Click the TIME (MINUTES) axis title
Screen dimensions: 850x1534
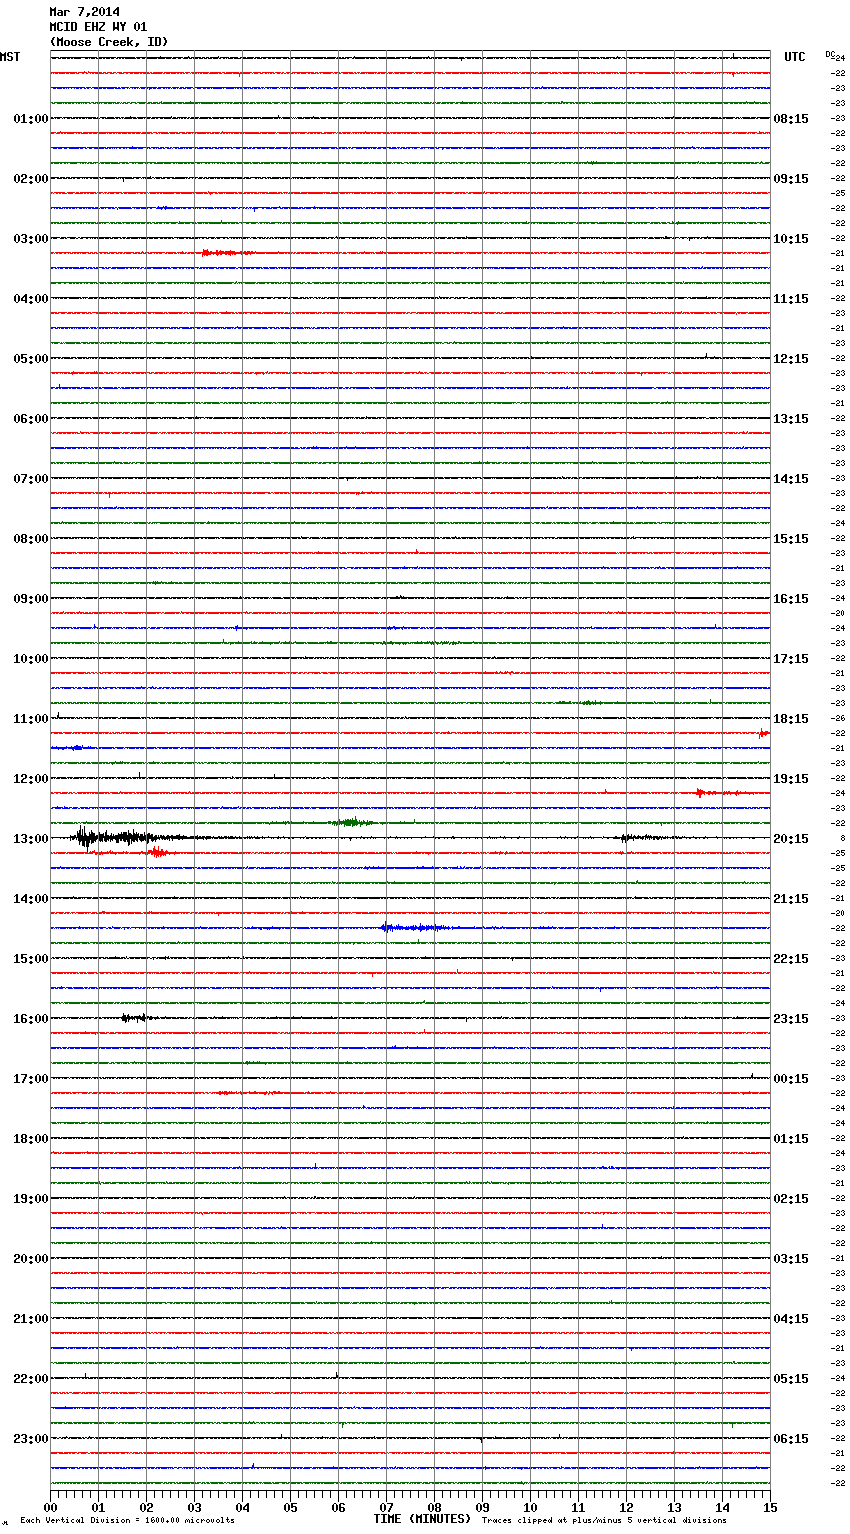422,1519
